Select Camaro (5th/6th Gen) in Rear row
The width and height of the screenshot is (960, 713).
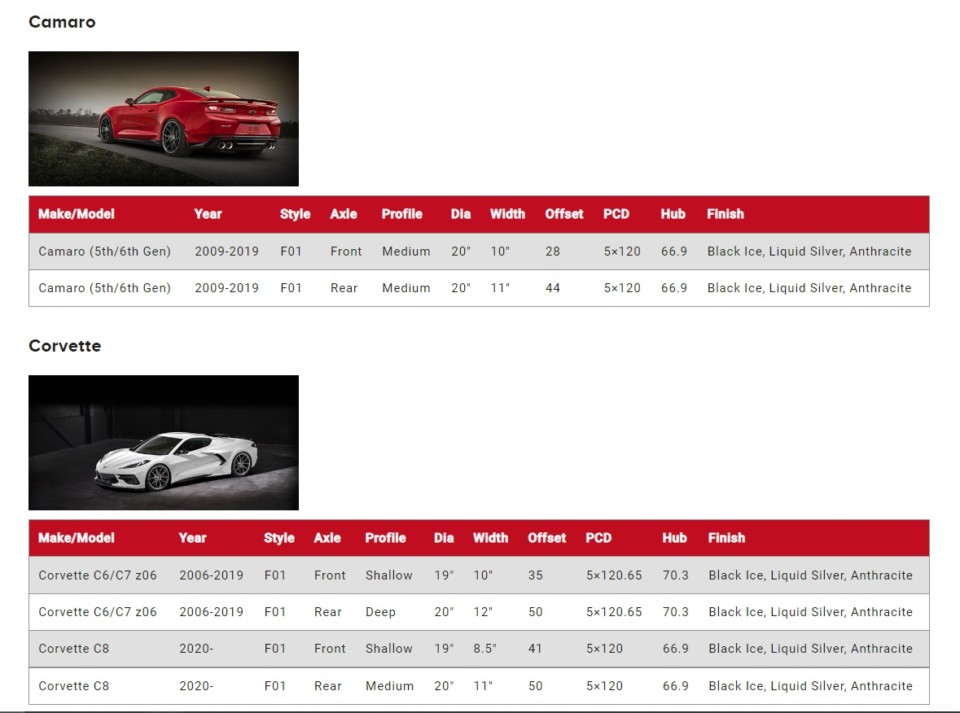[105, 288]
